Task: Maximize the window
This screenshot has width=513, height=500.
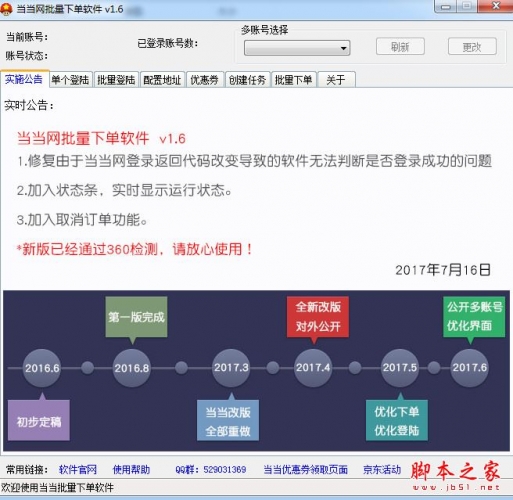Action: click(x=467, y=6)
